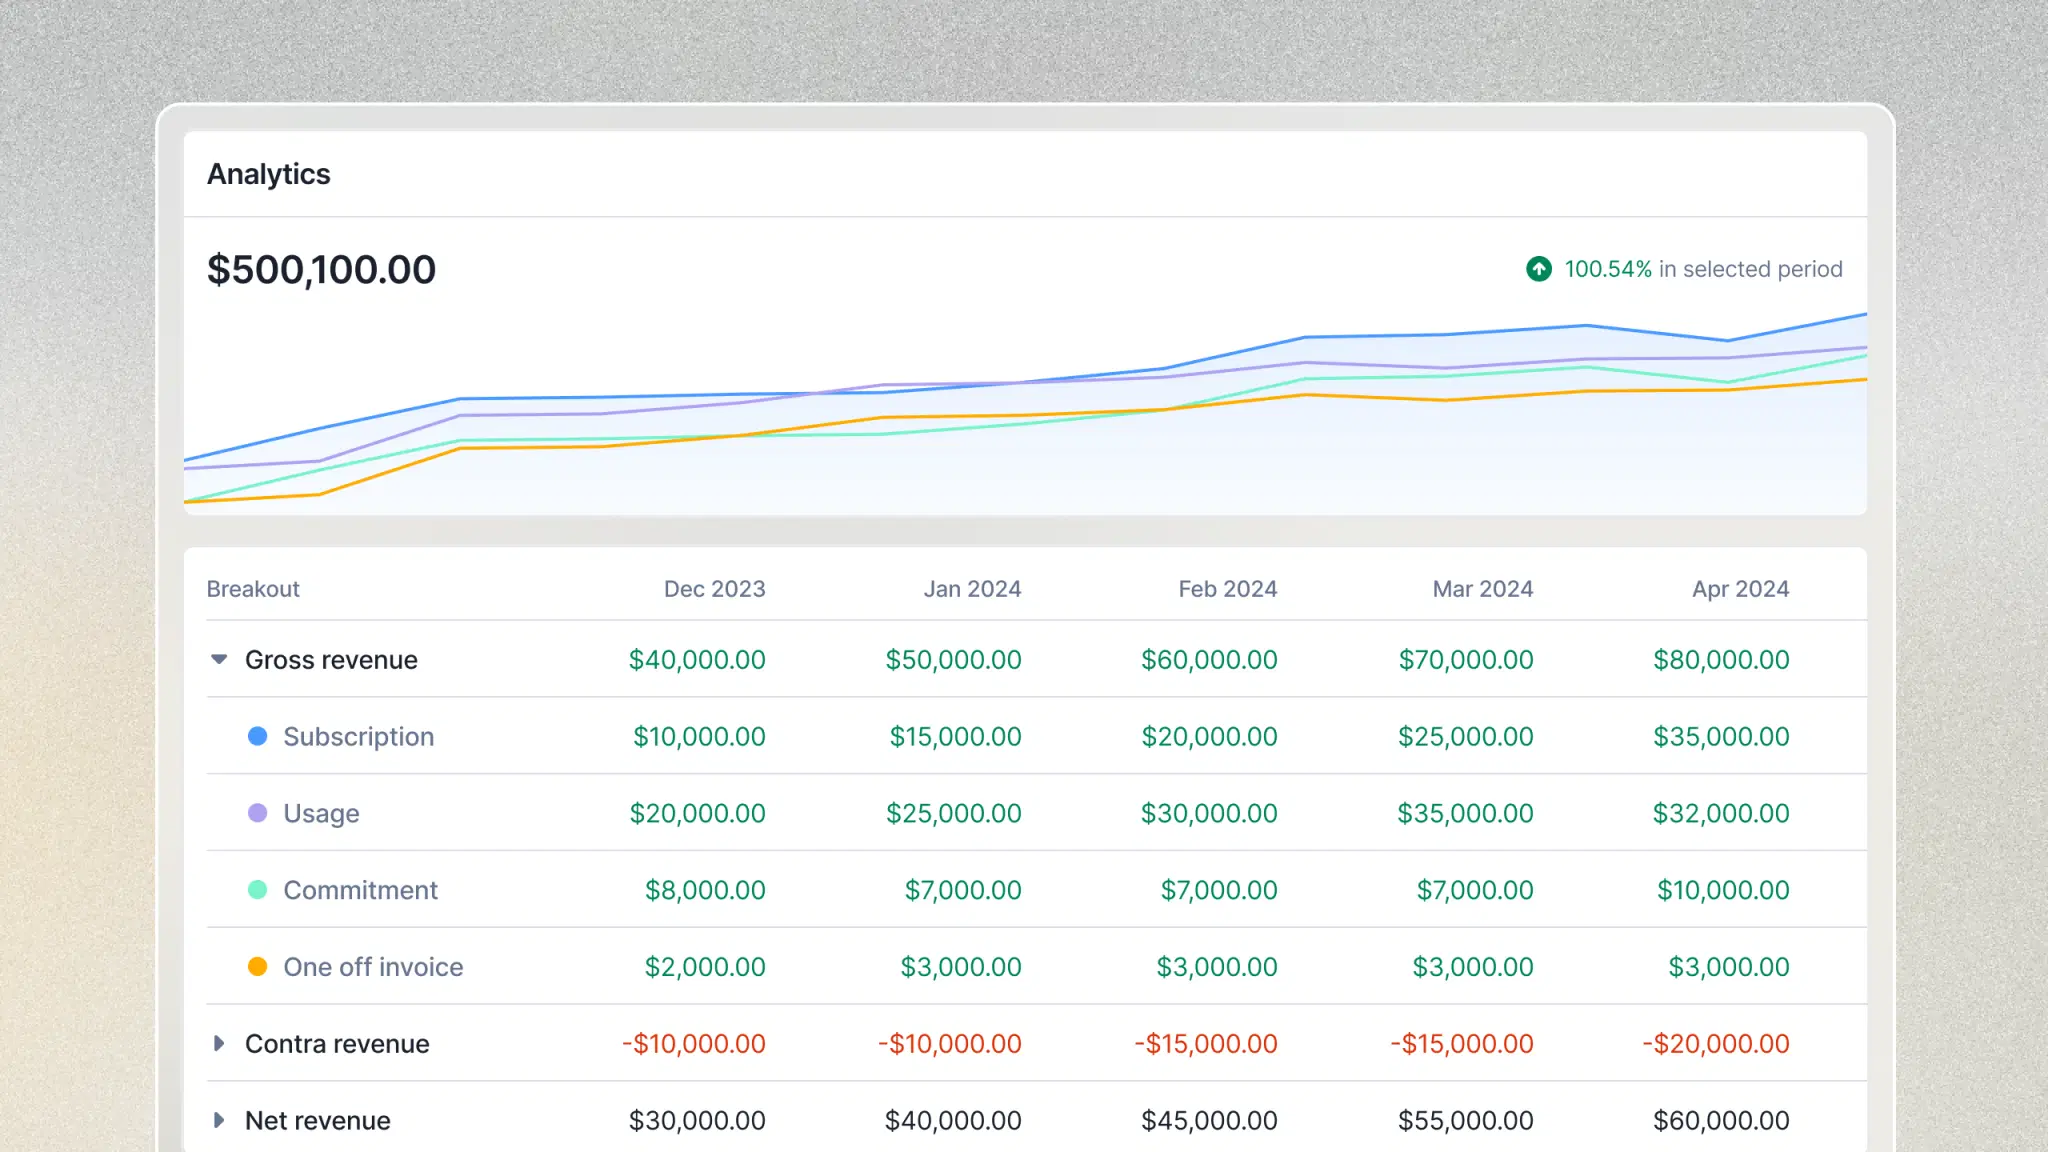Toggle the Subscription series on the chart
The height and width of the screenshot is (1152, 2048).
click(x=359, y=735)
